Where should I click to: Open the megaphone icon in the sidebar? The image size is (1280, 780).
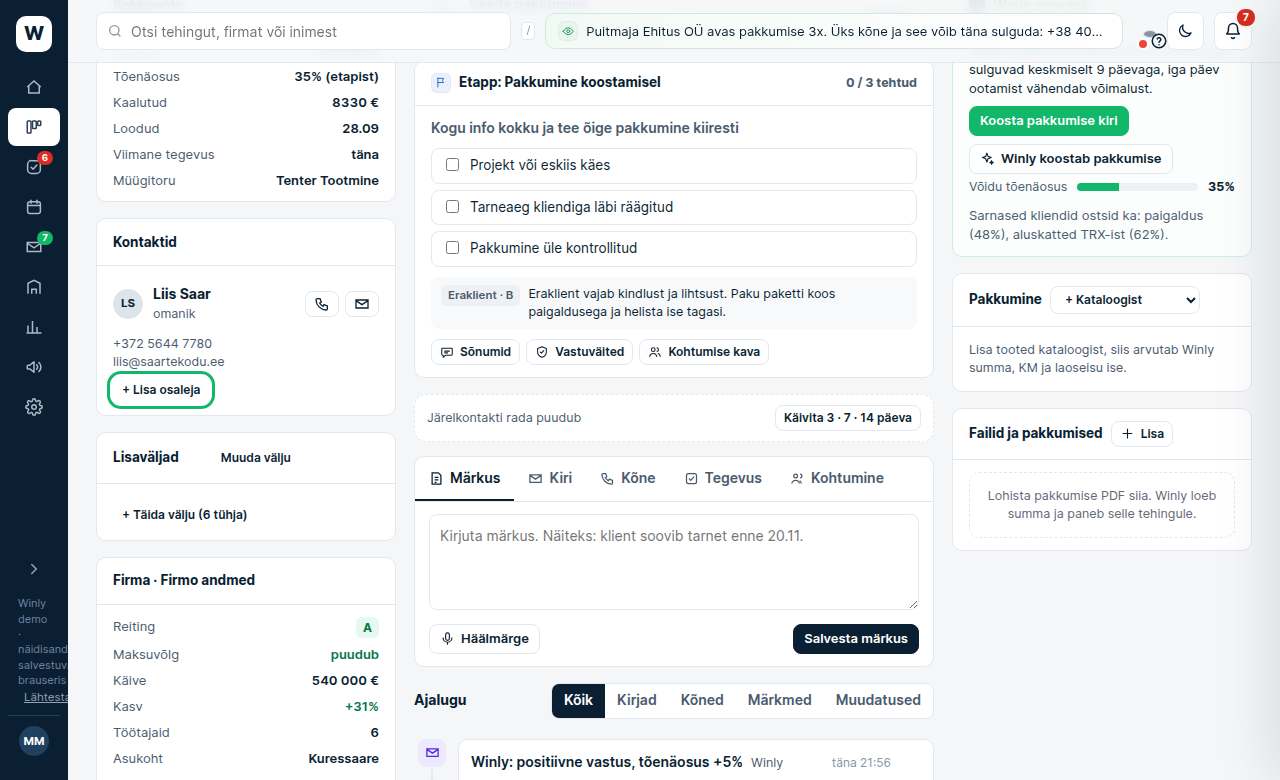(x=34, y=367)
